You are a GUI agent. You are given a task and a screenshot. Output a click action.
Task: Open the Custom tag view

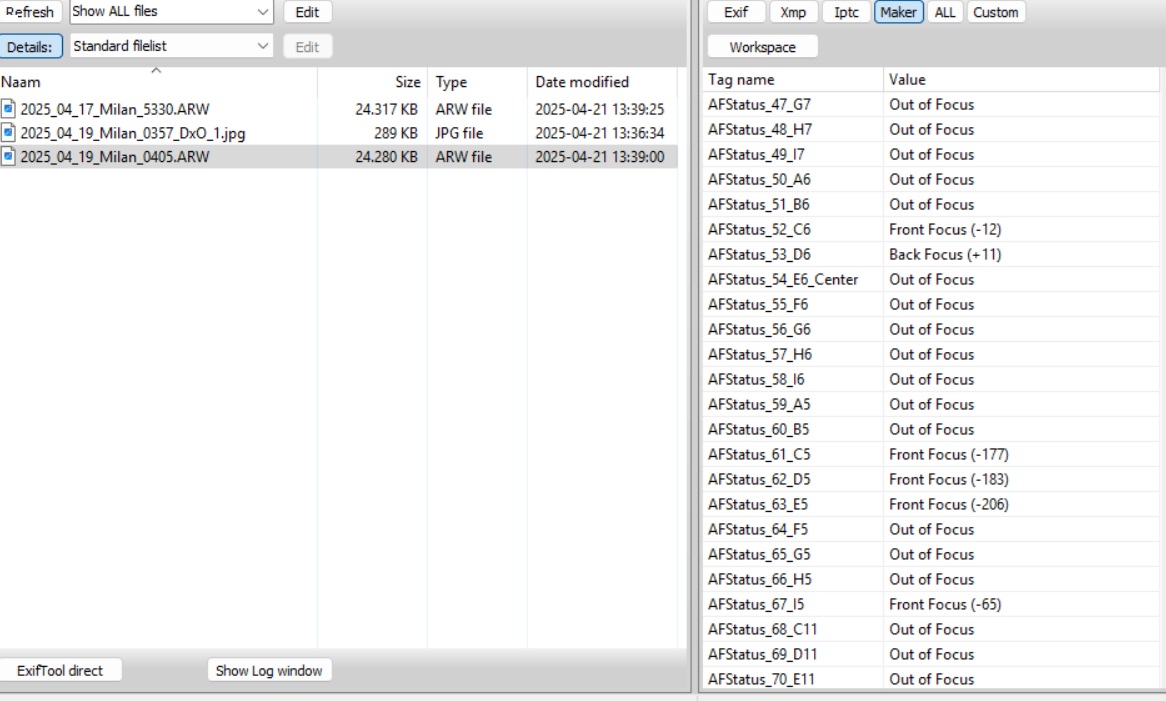tap(996, 12)
